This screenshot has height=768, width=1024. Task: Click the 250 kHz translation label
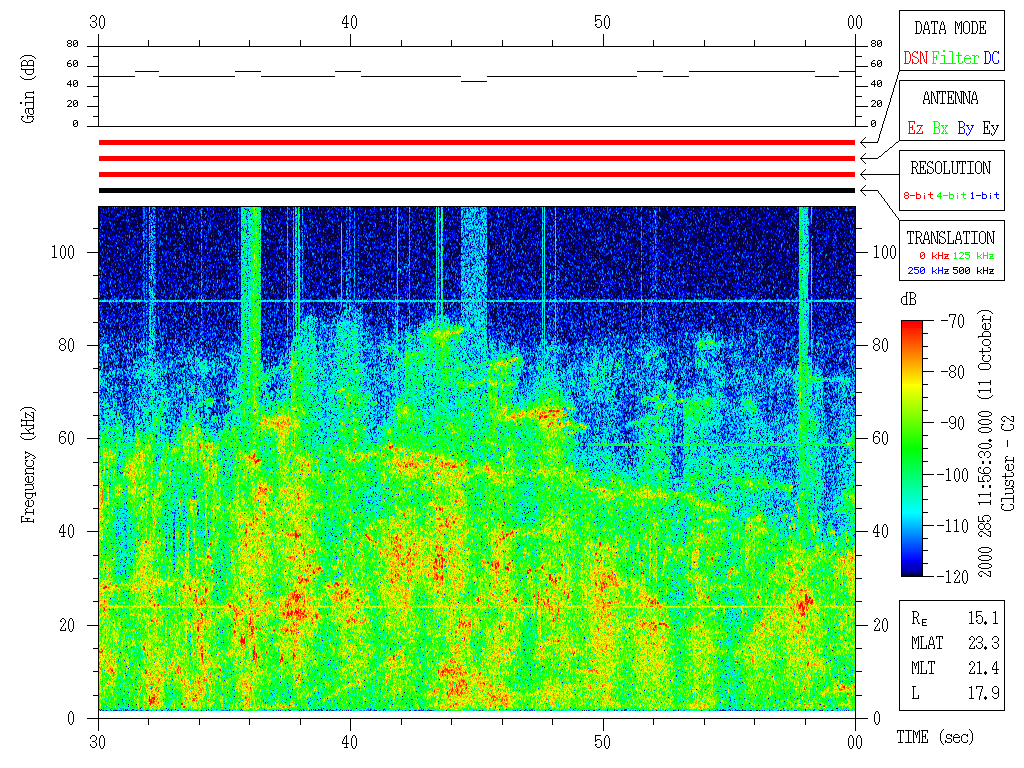(927, 270)
